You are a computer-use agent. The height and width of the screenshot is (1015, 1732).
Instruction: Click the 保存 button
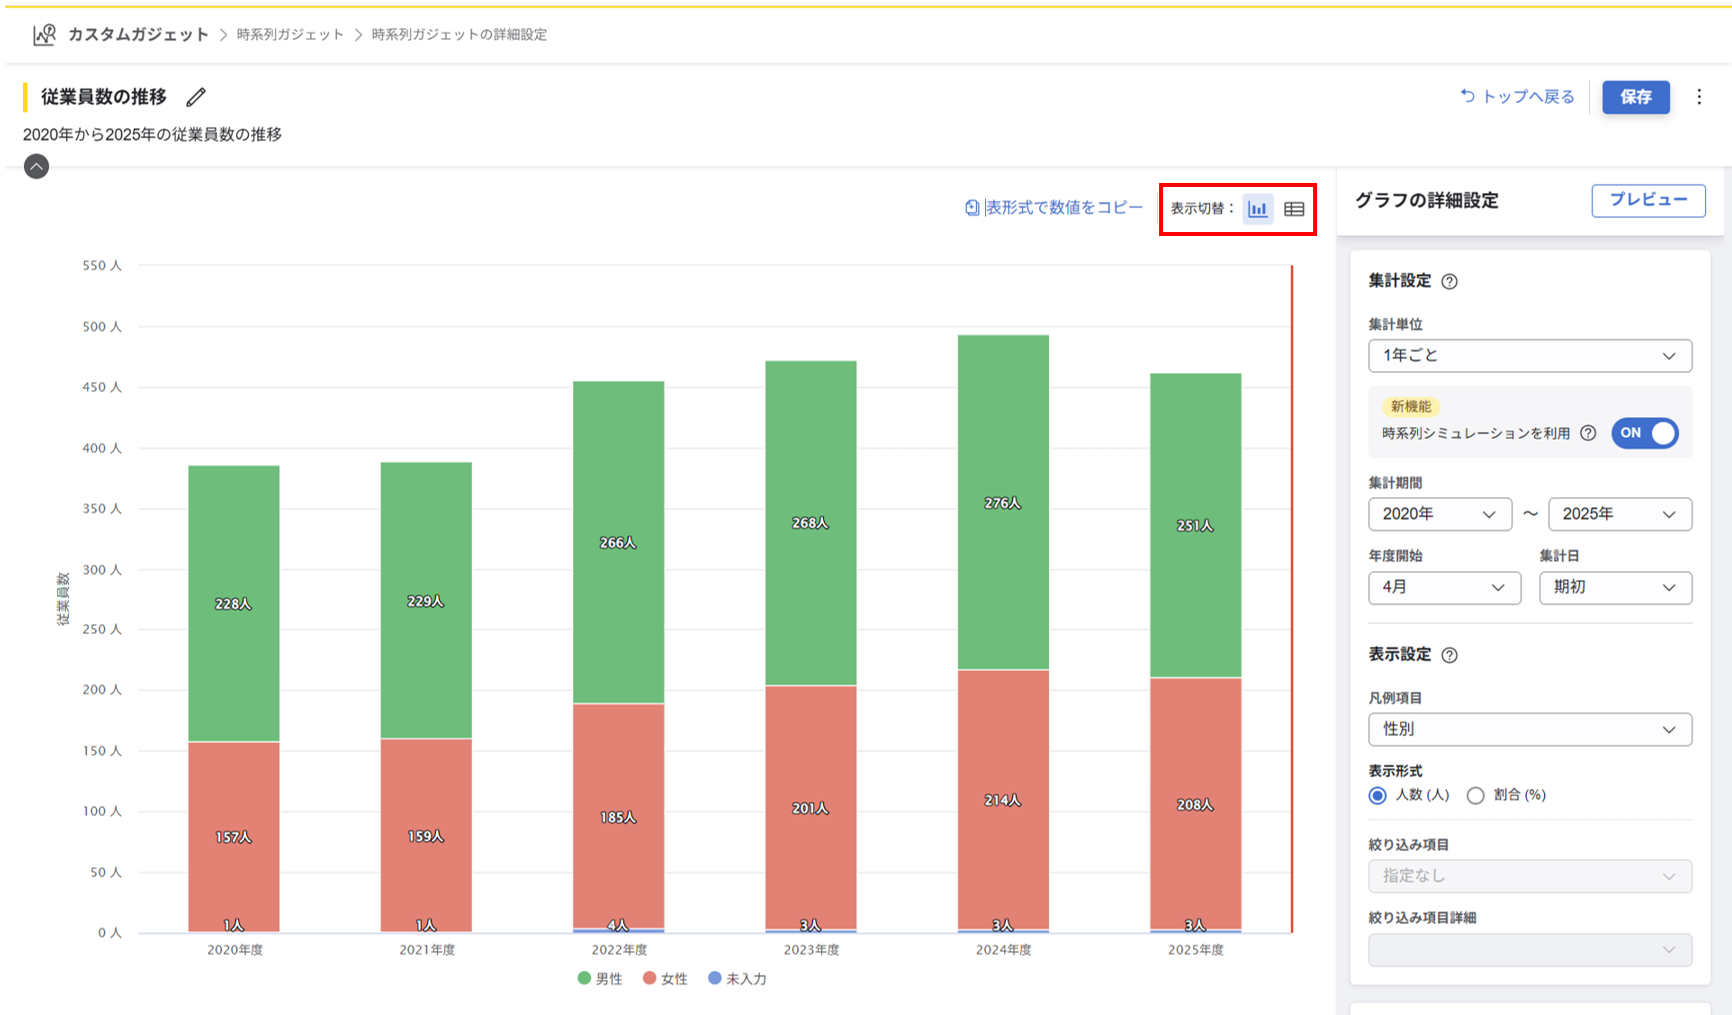[1635, 97]
